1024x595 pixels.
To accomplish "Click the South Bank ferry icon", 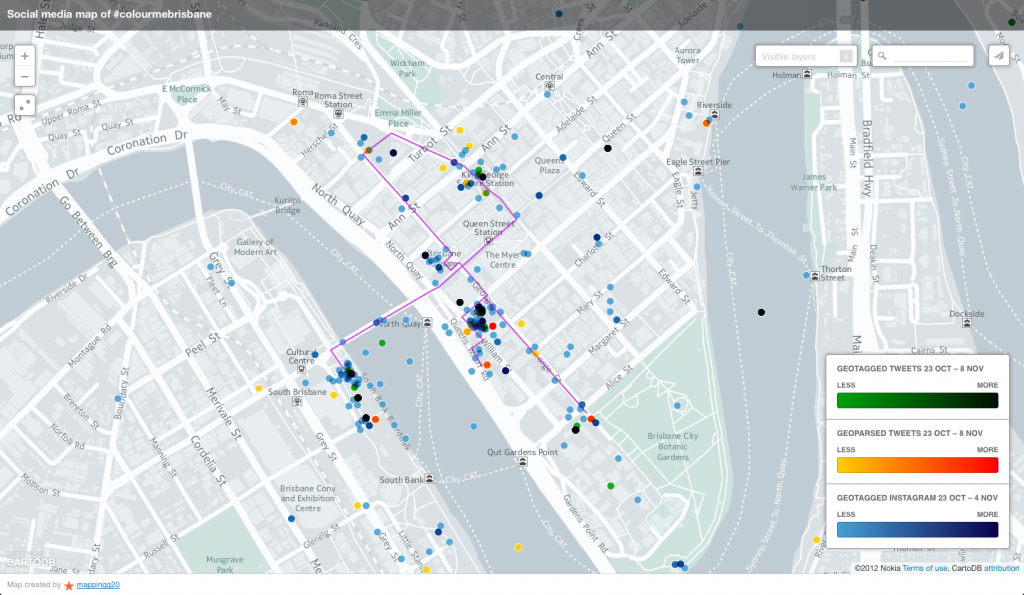I will (x=429, y=479).
